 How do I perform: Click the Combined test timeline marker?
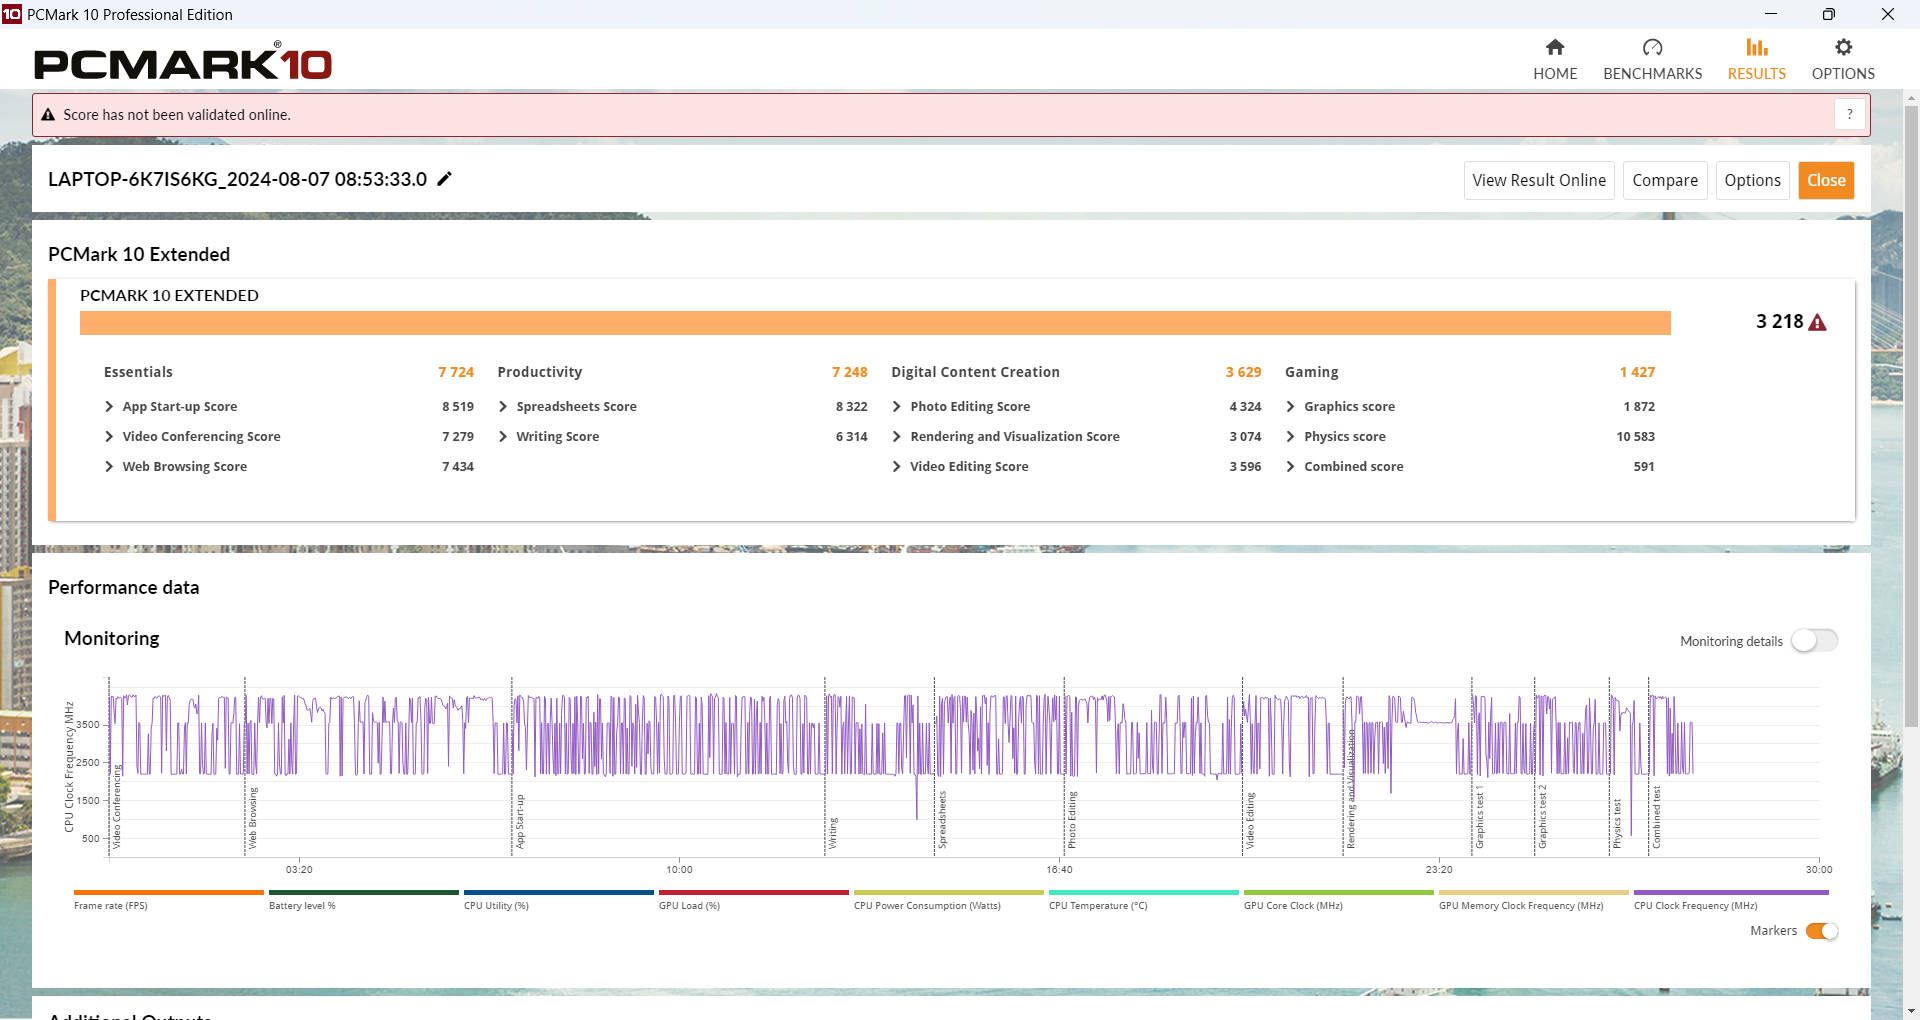pos(1656,817)
